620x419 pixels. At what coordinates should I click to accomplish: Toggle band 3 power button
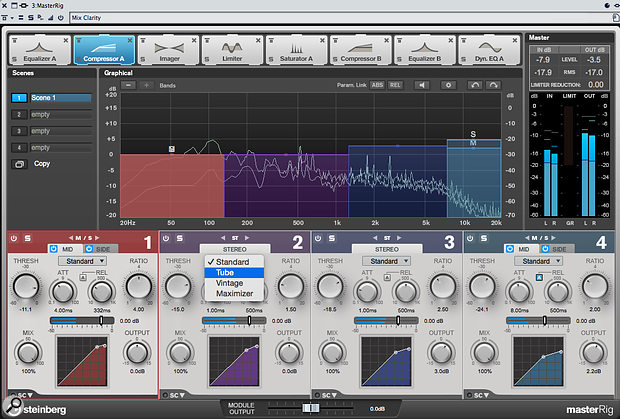pos(318,238)
